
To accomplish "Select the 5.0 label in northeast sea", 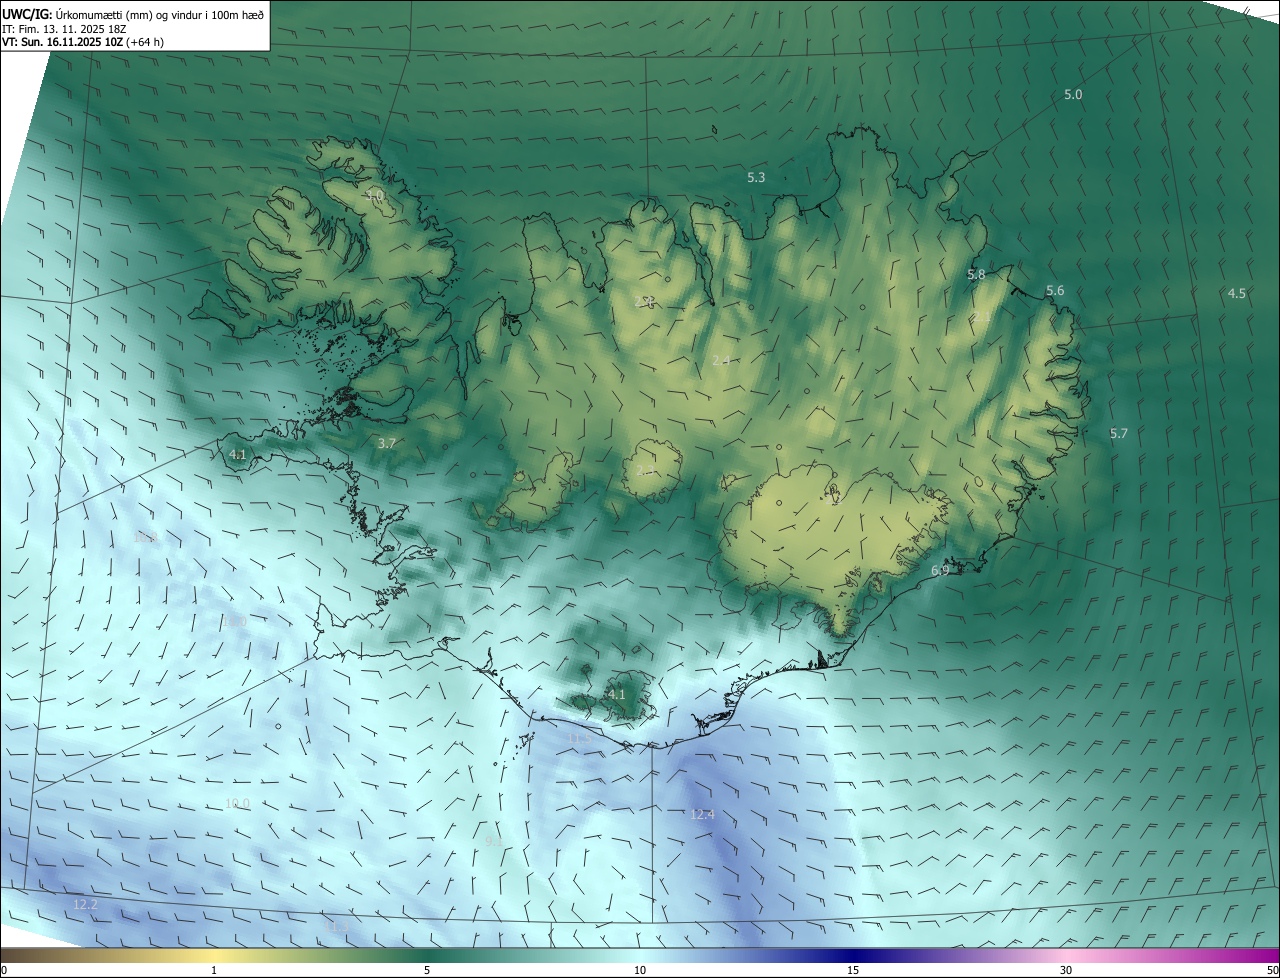I will coord(1072,94).
